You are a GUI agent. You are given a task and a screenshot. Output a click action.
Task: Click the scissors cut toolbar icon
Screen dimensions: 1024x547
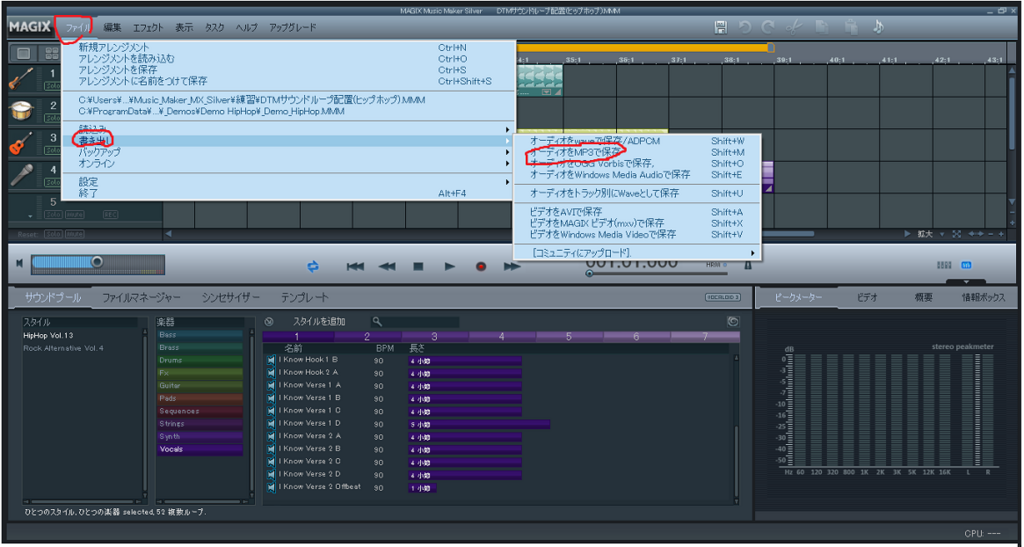pos(793,27)
